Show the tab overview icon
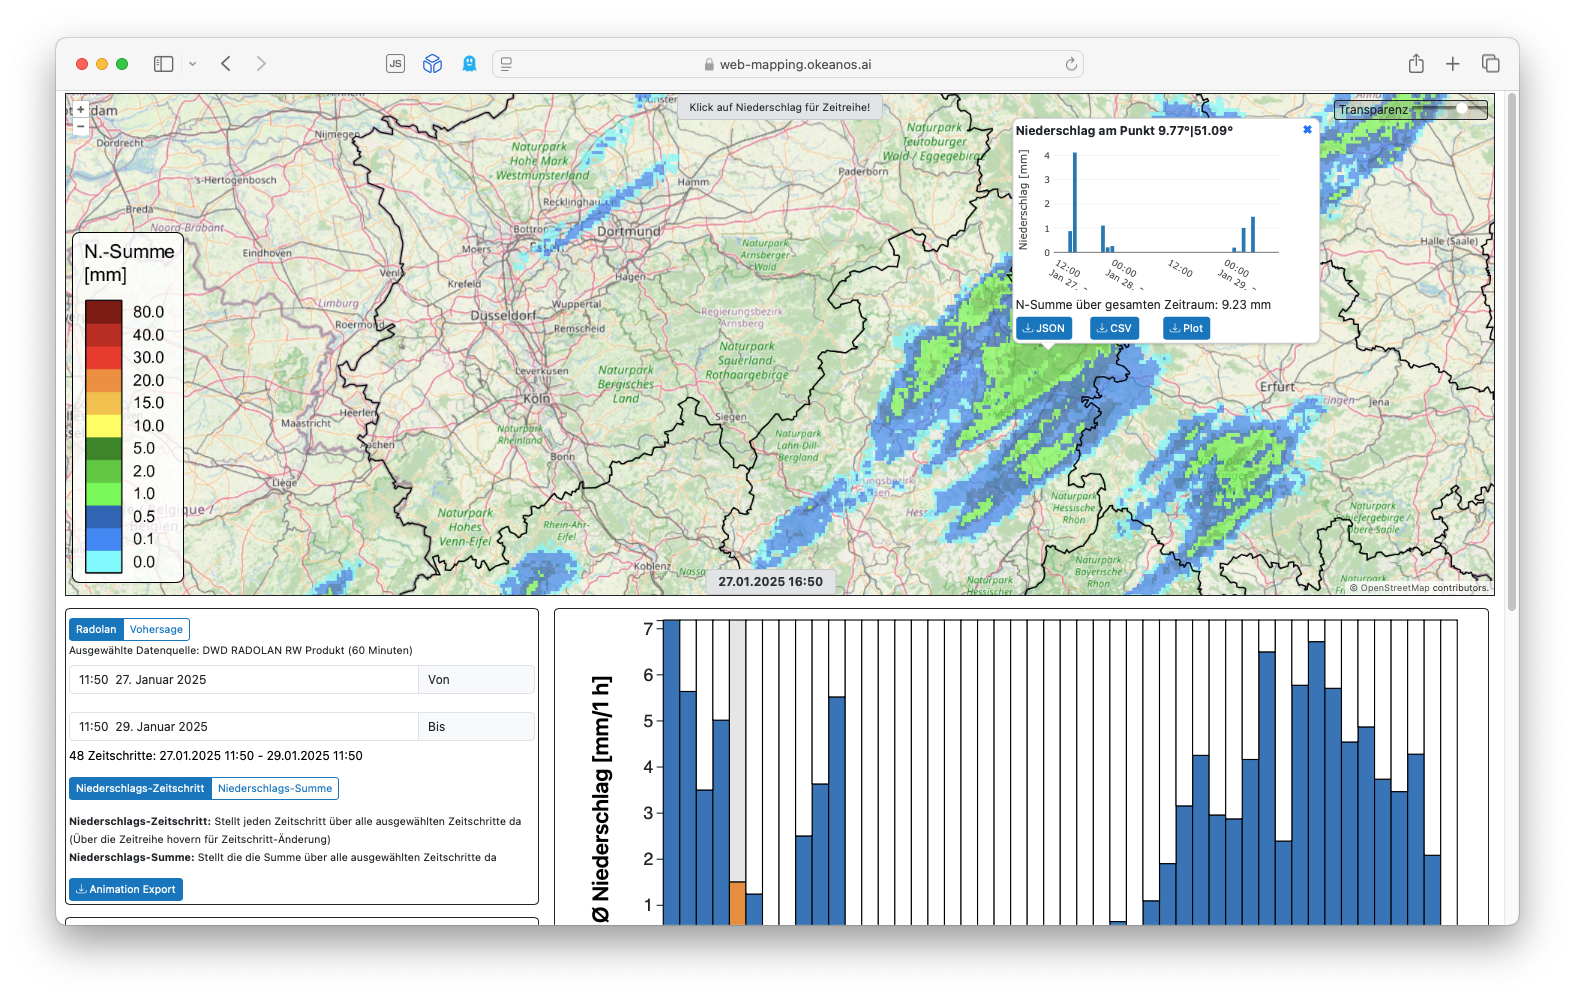The height and width of the screenshot is (999, 1575). [x=1490, y=64]
